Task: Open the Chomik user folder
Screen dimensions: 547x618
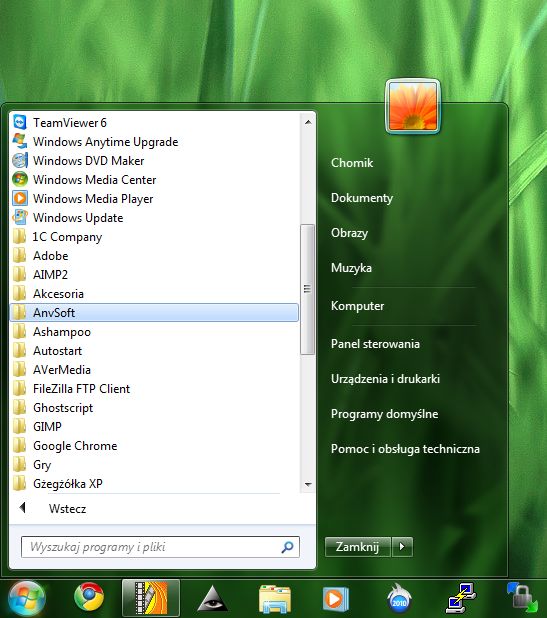Action: pos(352,162)
